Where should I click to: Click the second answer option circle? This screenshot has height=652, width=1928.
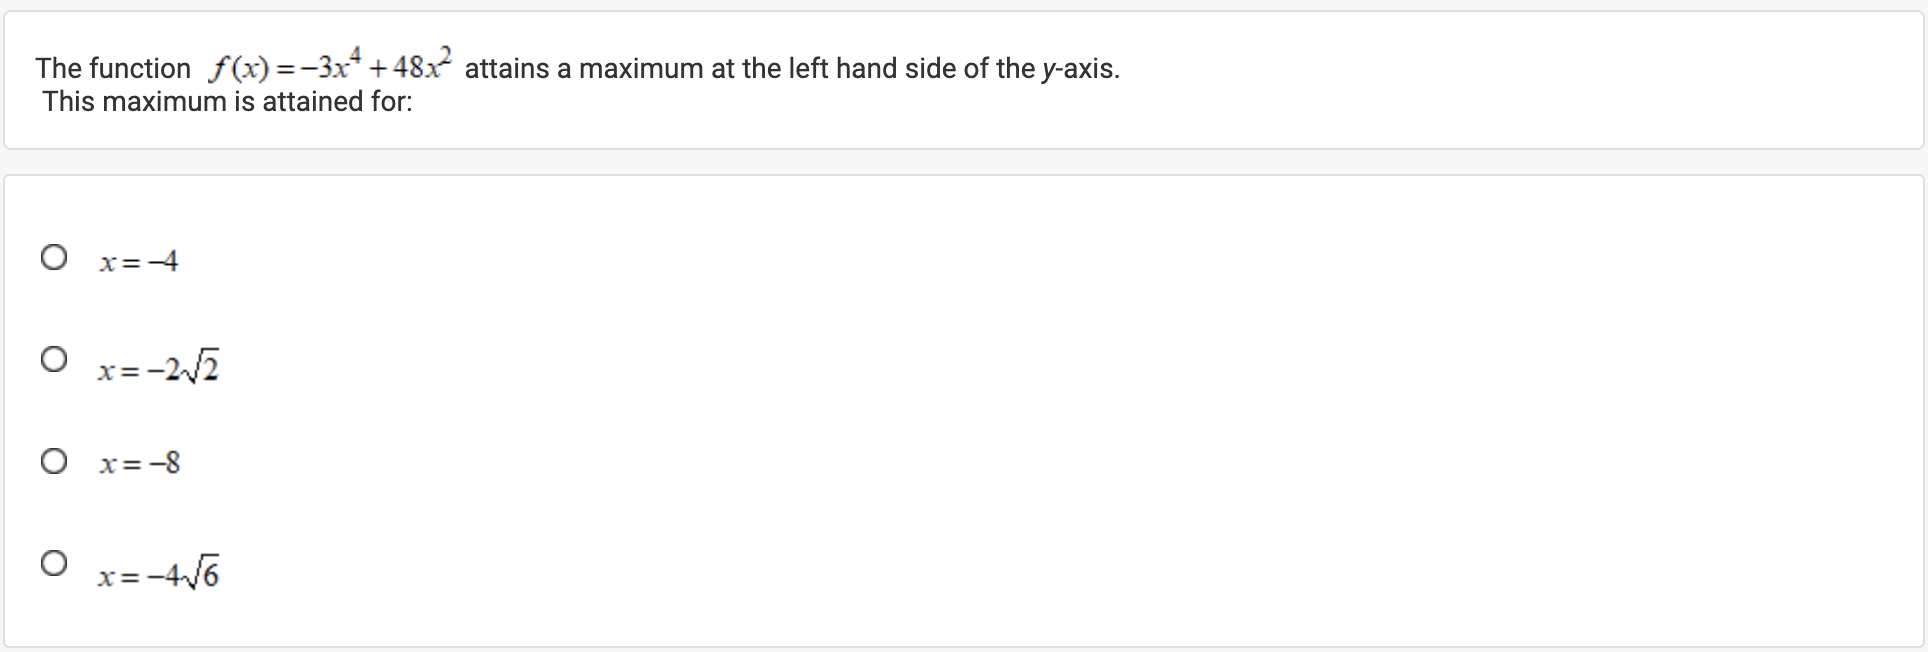(55, 358)
